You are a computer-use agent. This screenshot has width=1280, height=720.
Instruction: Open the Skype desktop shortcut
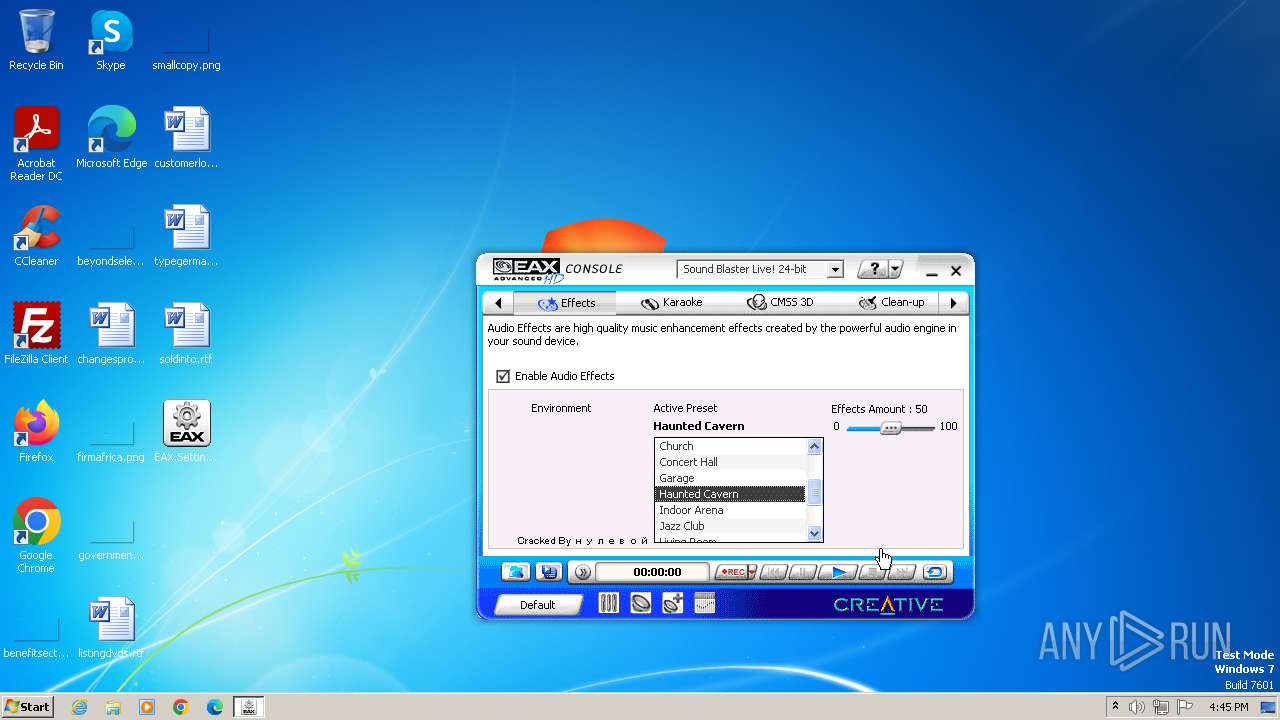point(111,40)
